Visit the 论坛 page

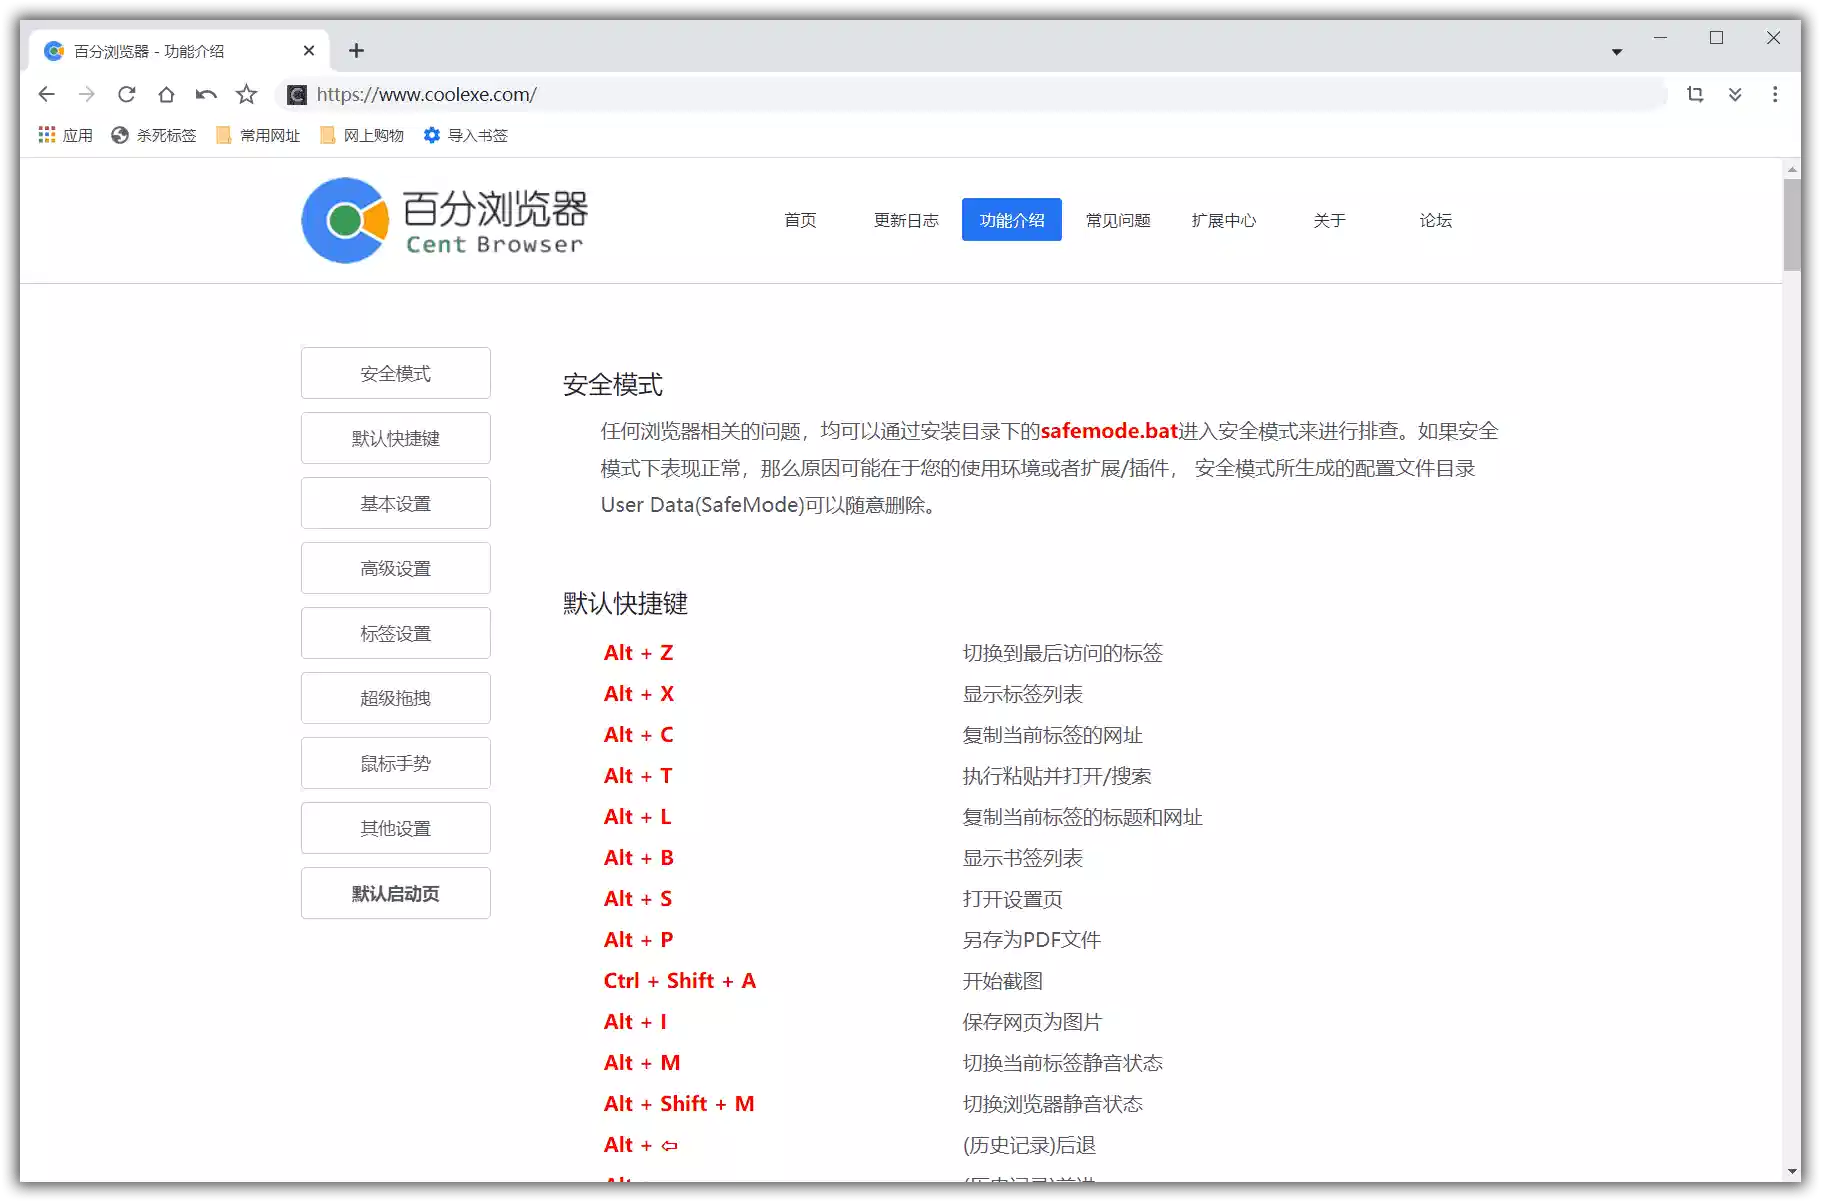point(1435,220)
